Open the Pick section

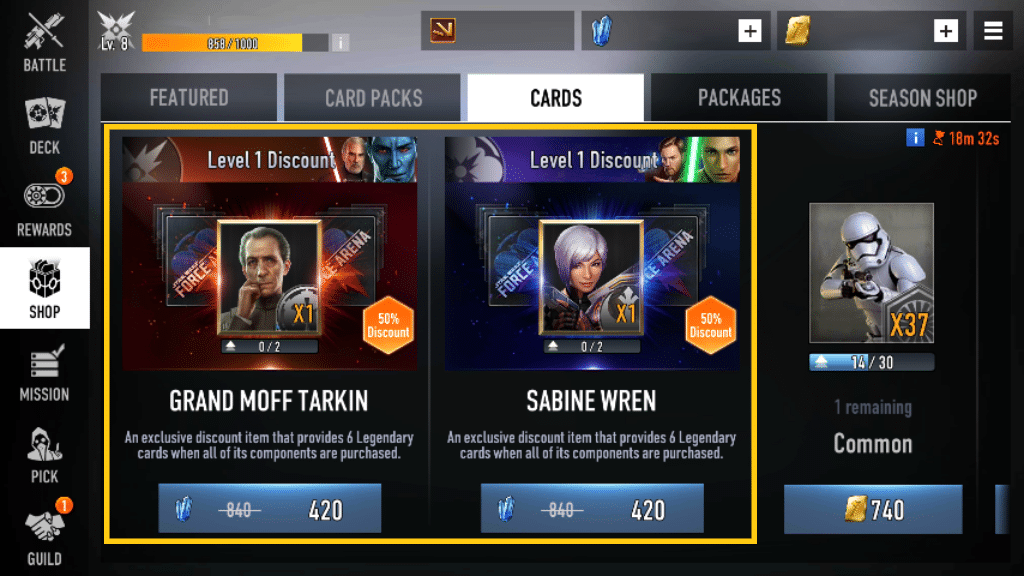44,455
